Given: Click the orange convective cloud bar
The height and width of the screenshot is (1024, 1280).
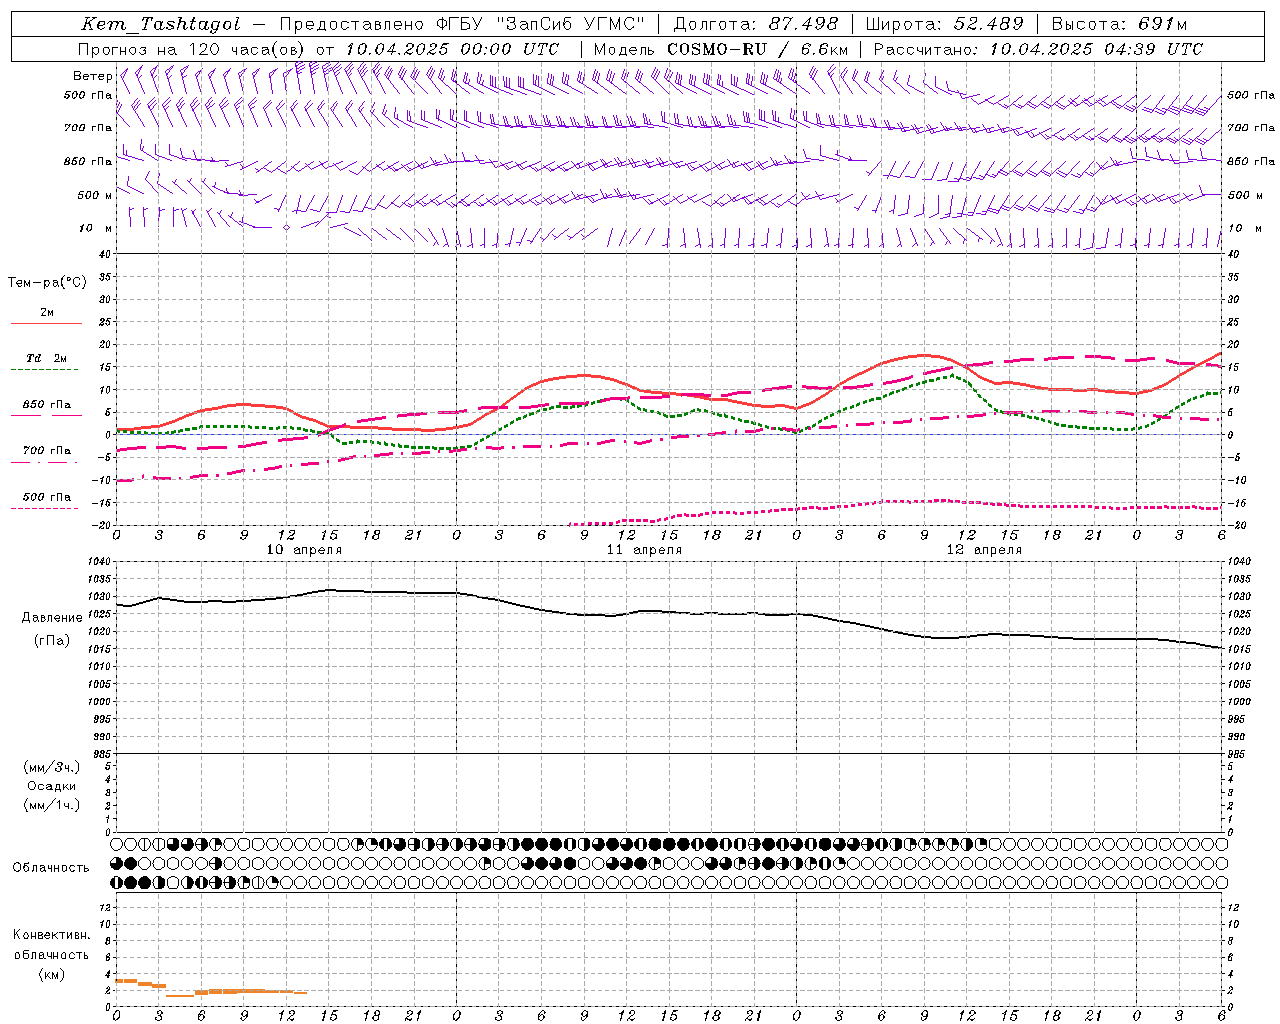Looking at the screenshot, I should (211, 989).
